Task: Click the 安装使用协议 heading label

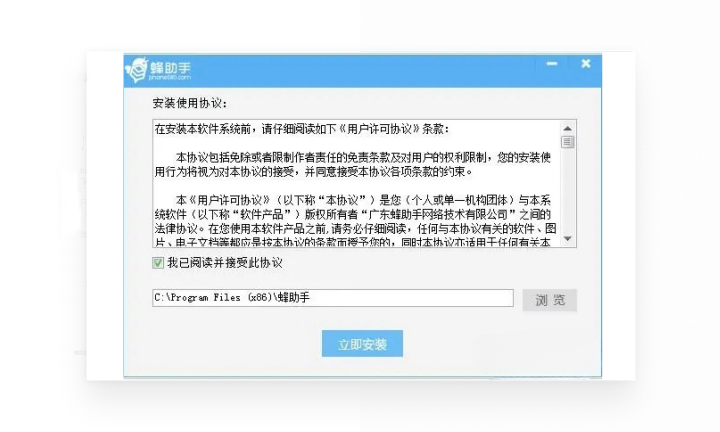Action: pyautogui.click(x=190, y=103)
